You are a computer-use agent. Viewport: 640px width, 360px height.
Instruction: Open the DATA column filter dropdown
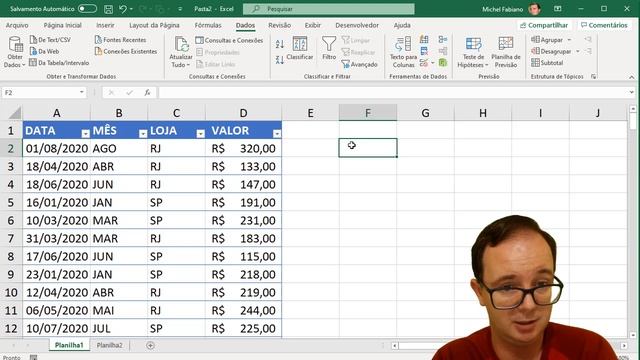pyautogui.click(x=85, y=133)
